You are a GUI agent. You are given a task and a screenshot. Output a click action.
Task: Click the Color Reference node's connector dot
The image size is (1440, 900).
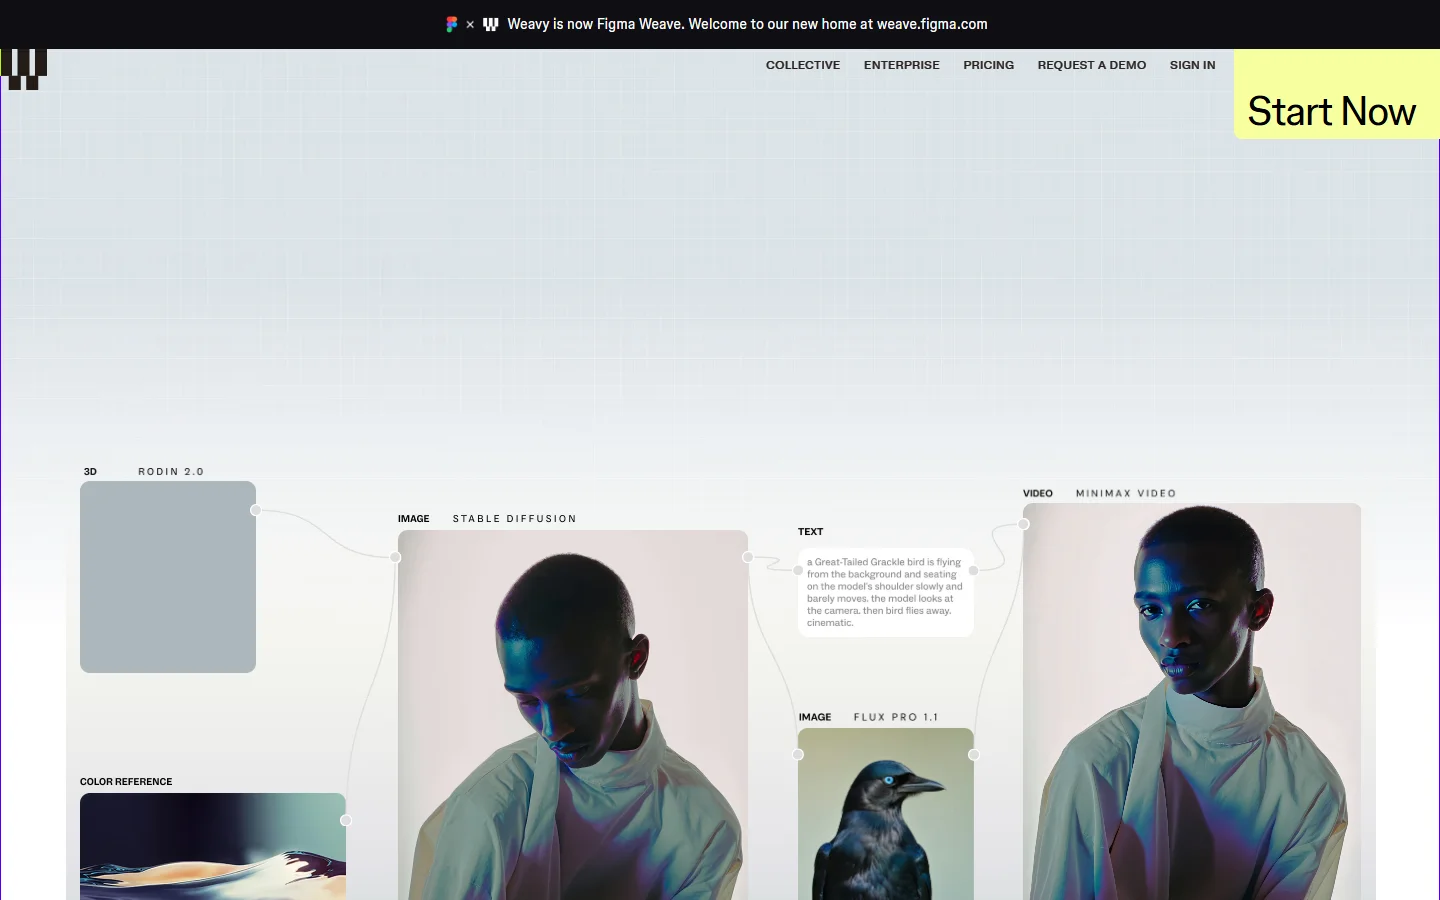pos(346,820)
